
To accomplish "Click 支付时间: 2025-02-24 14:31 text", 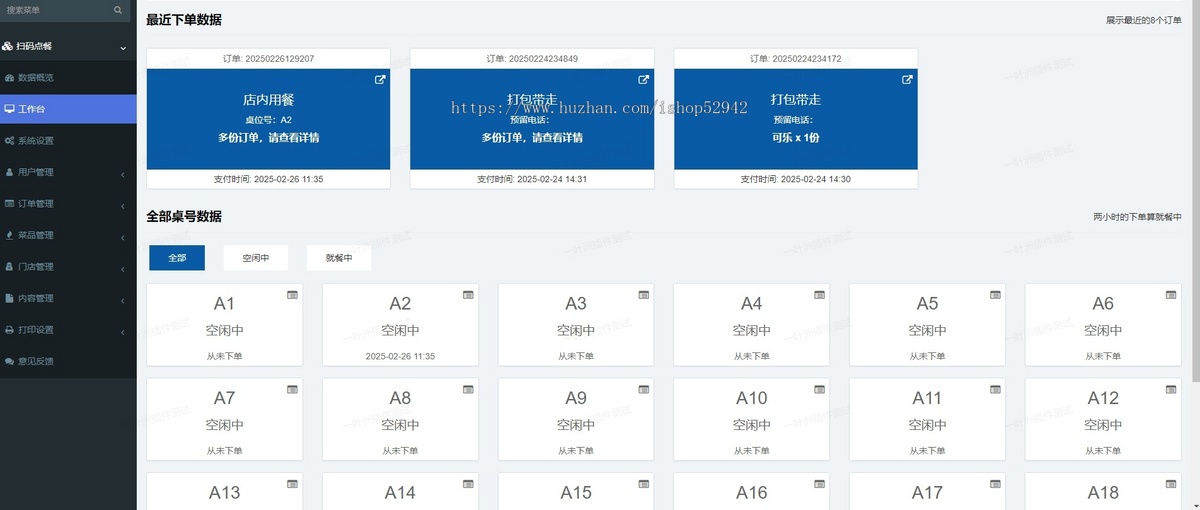I will 532,179.
